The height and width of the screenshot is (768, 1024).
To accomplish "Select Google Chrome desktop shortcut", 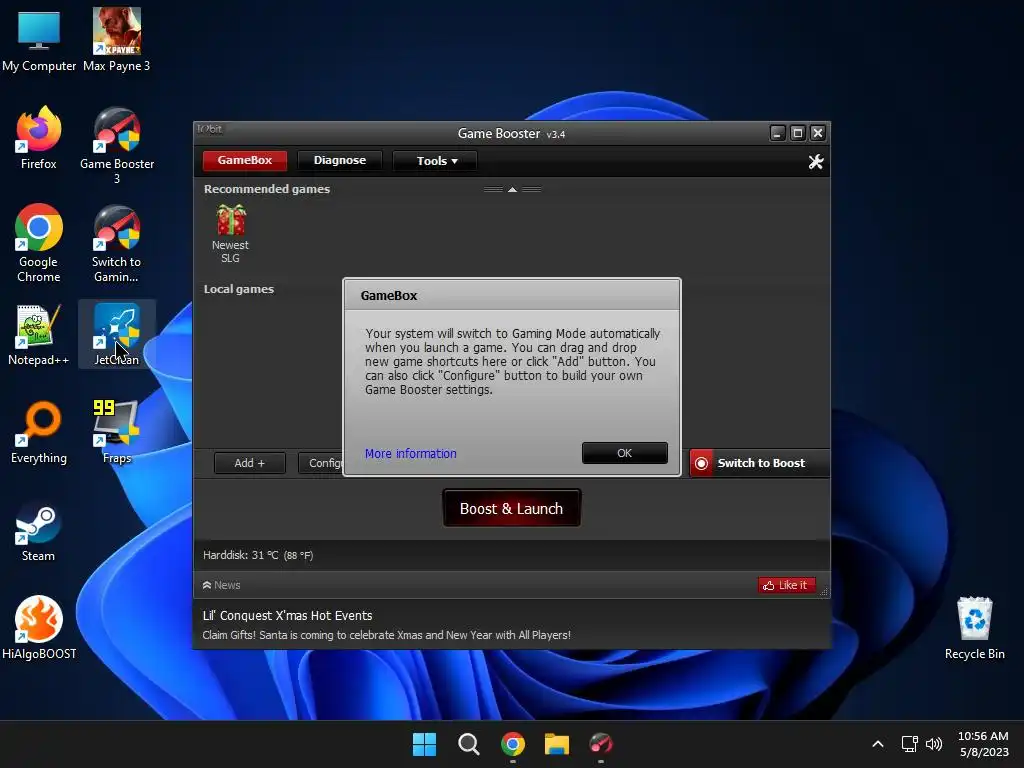I will click(39, 243).
